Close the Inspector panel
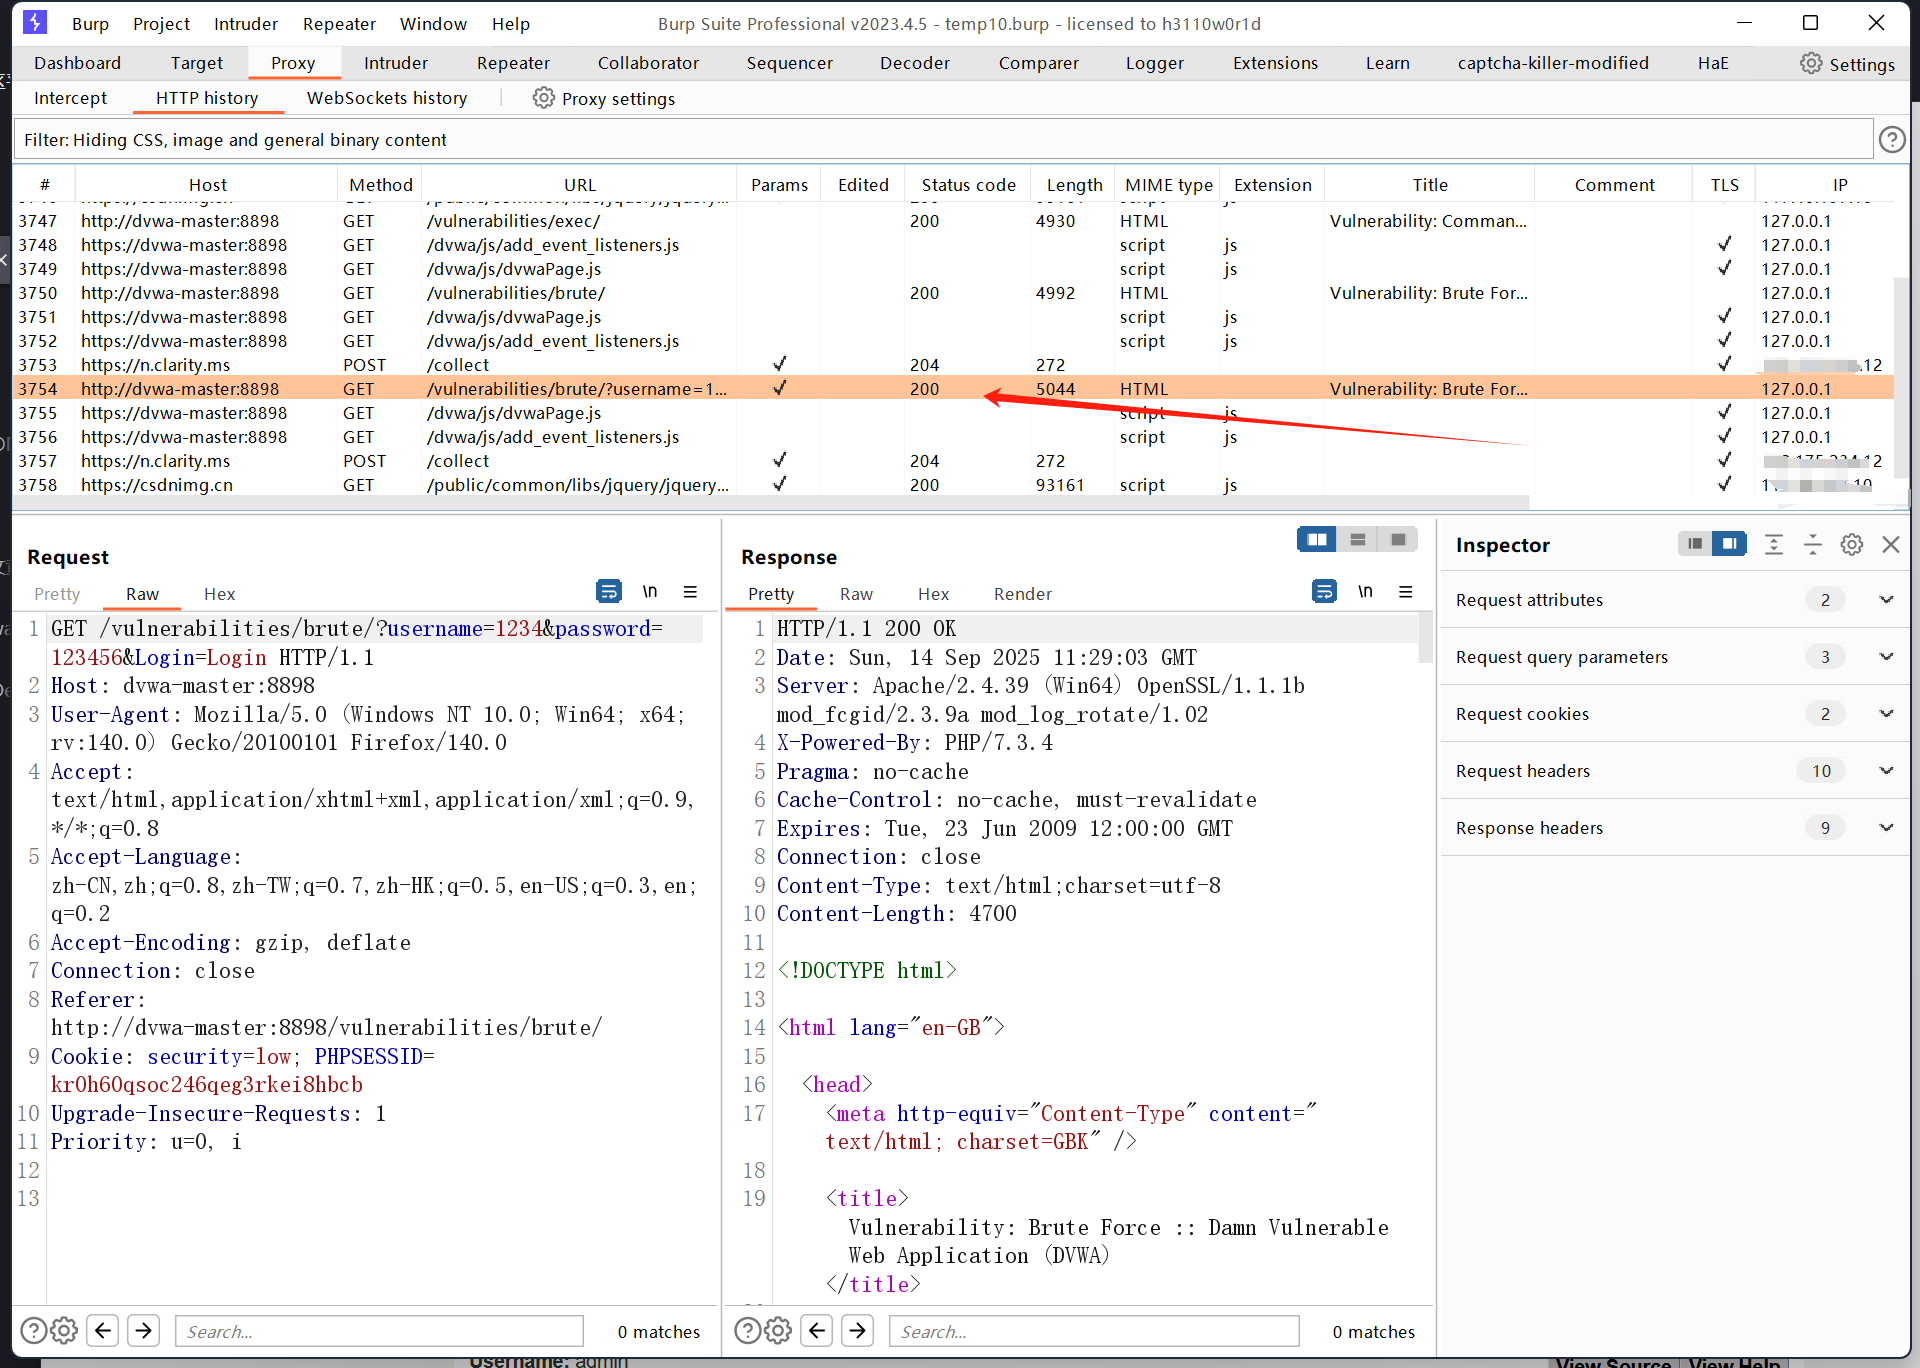The image size is (1920, 1368). coord(1890,544)
